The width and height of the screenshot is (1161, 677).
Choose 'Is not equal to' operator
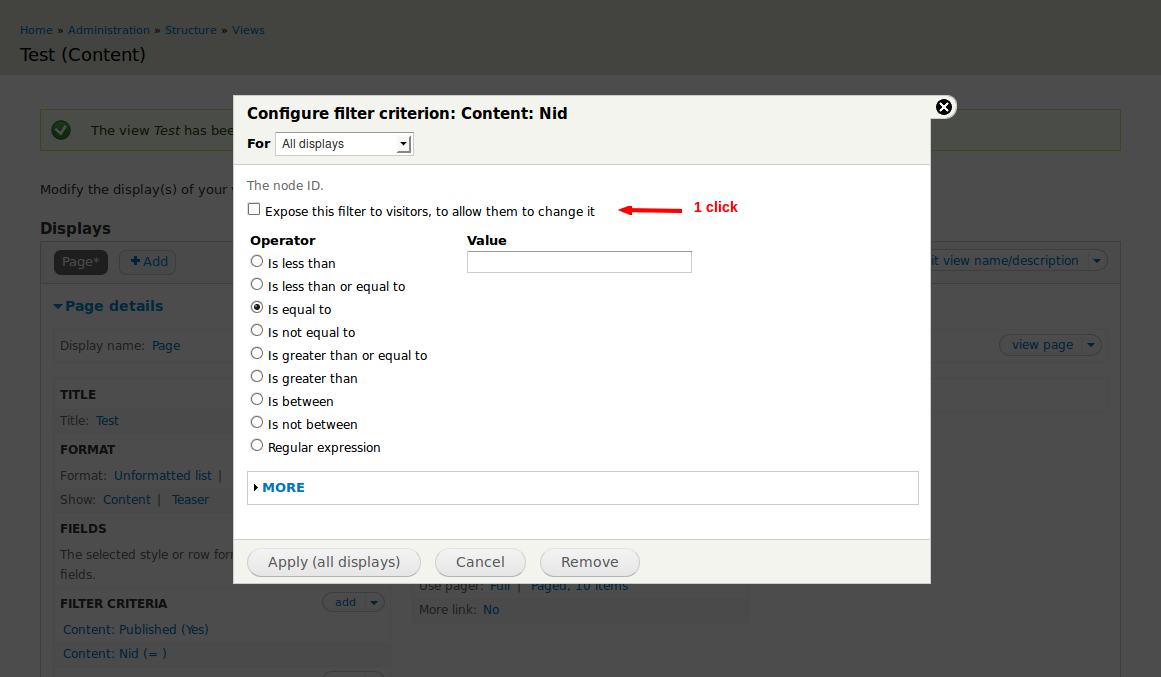257,331
